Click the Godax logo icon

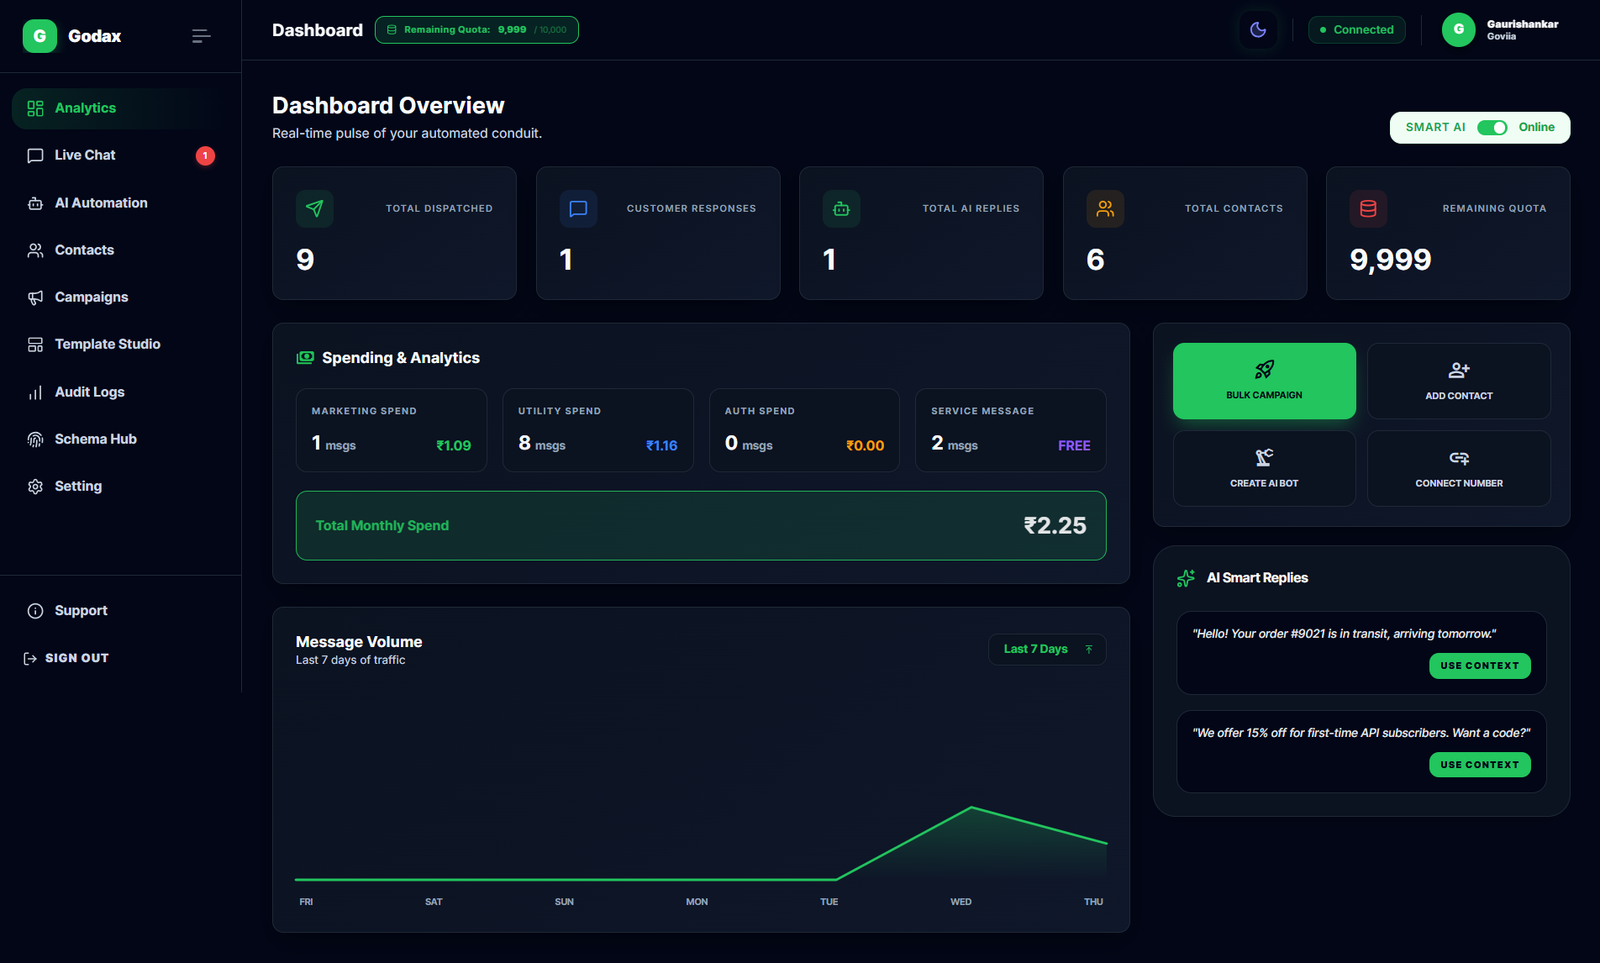pyautogui.click(x=39, y=35)
